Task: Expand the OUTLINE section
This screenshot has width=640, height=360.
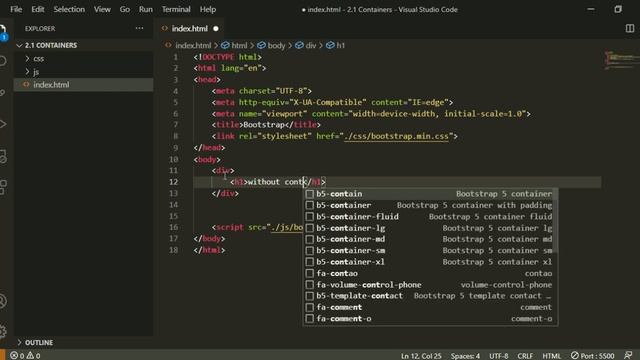Action: point(84,342)
